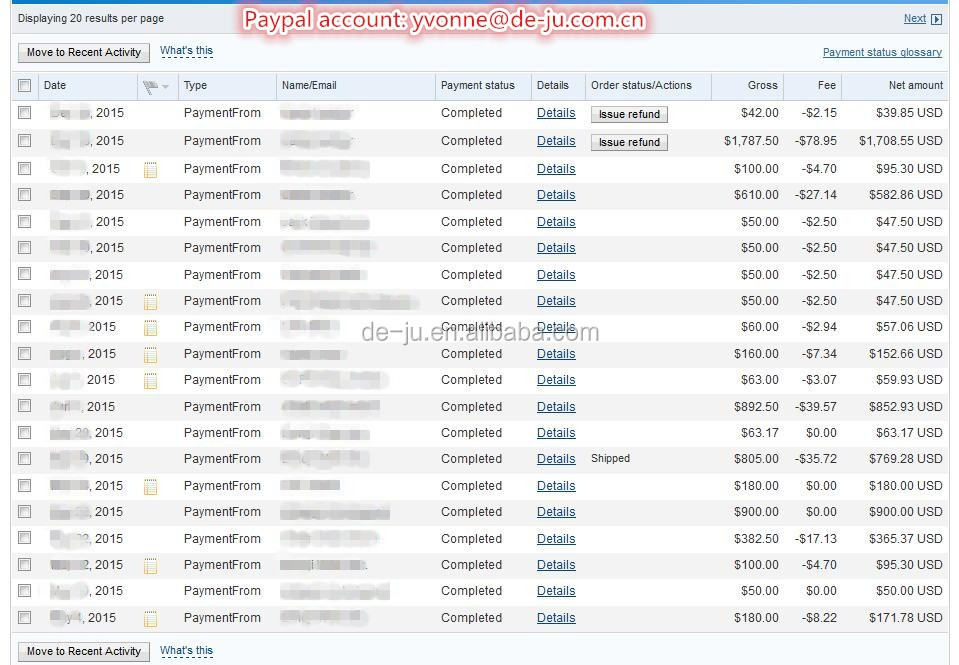959x665 pixels.
Task: View Details of the $900.00 payment
Action: click(x=556, y=512)
